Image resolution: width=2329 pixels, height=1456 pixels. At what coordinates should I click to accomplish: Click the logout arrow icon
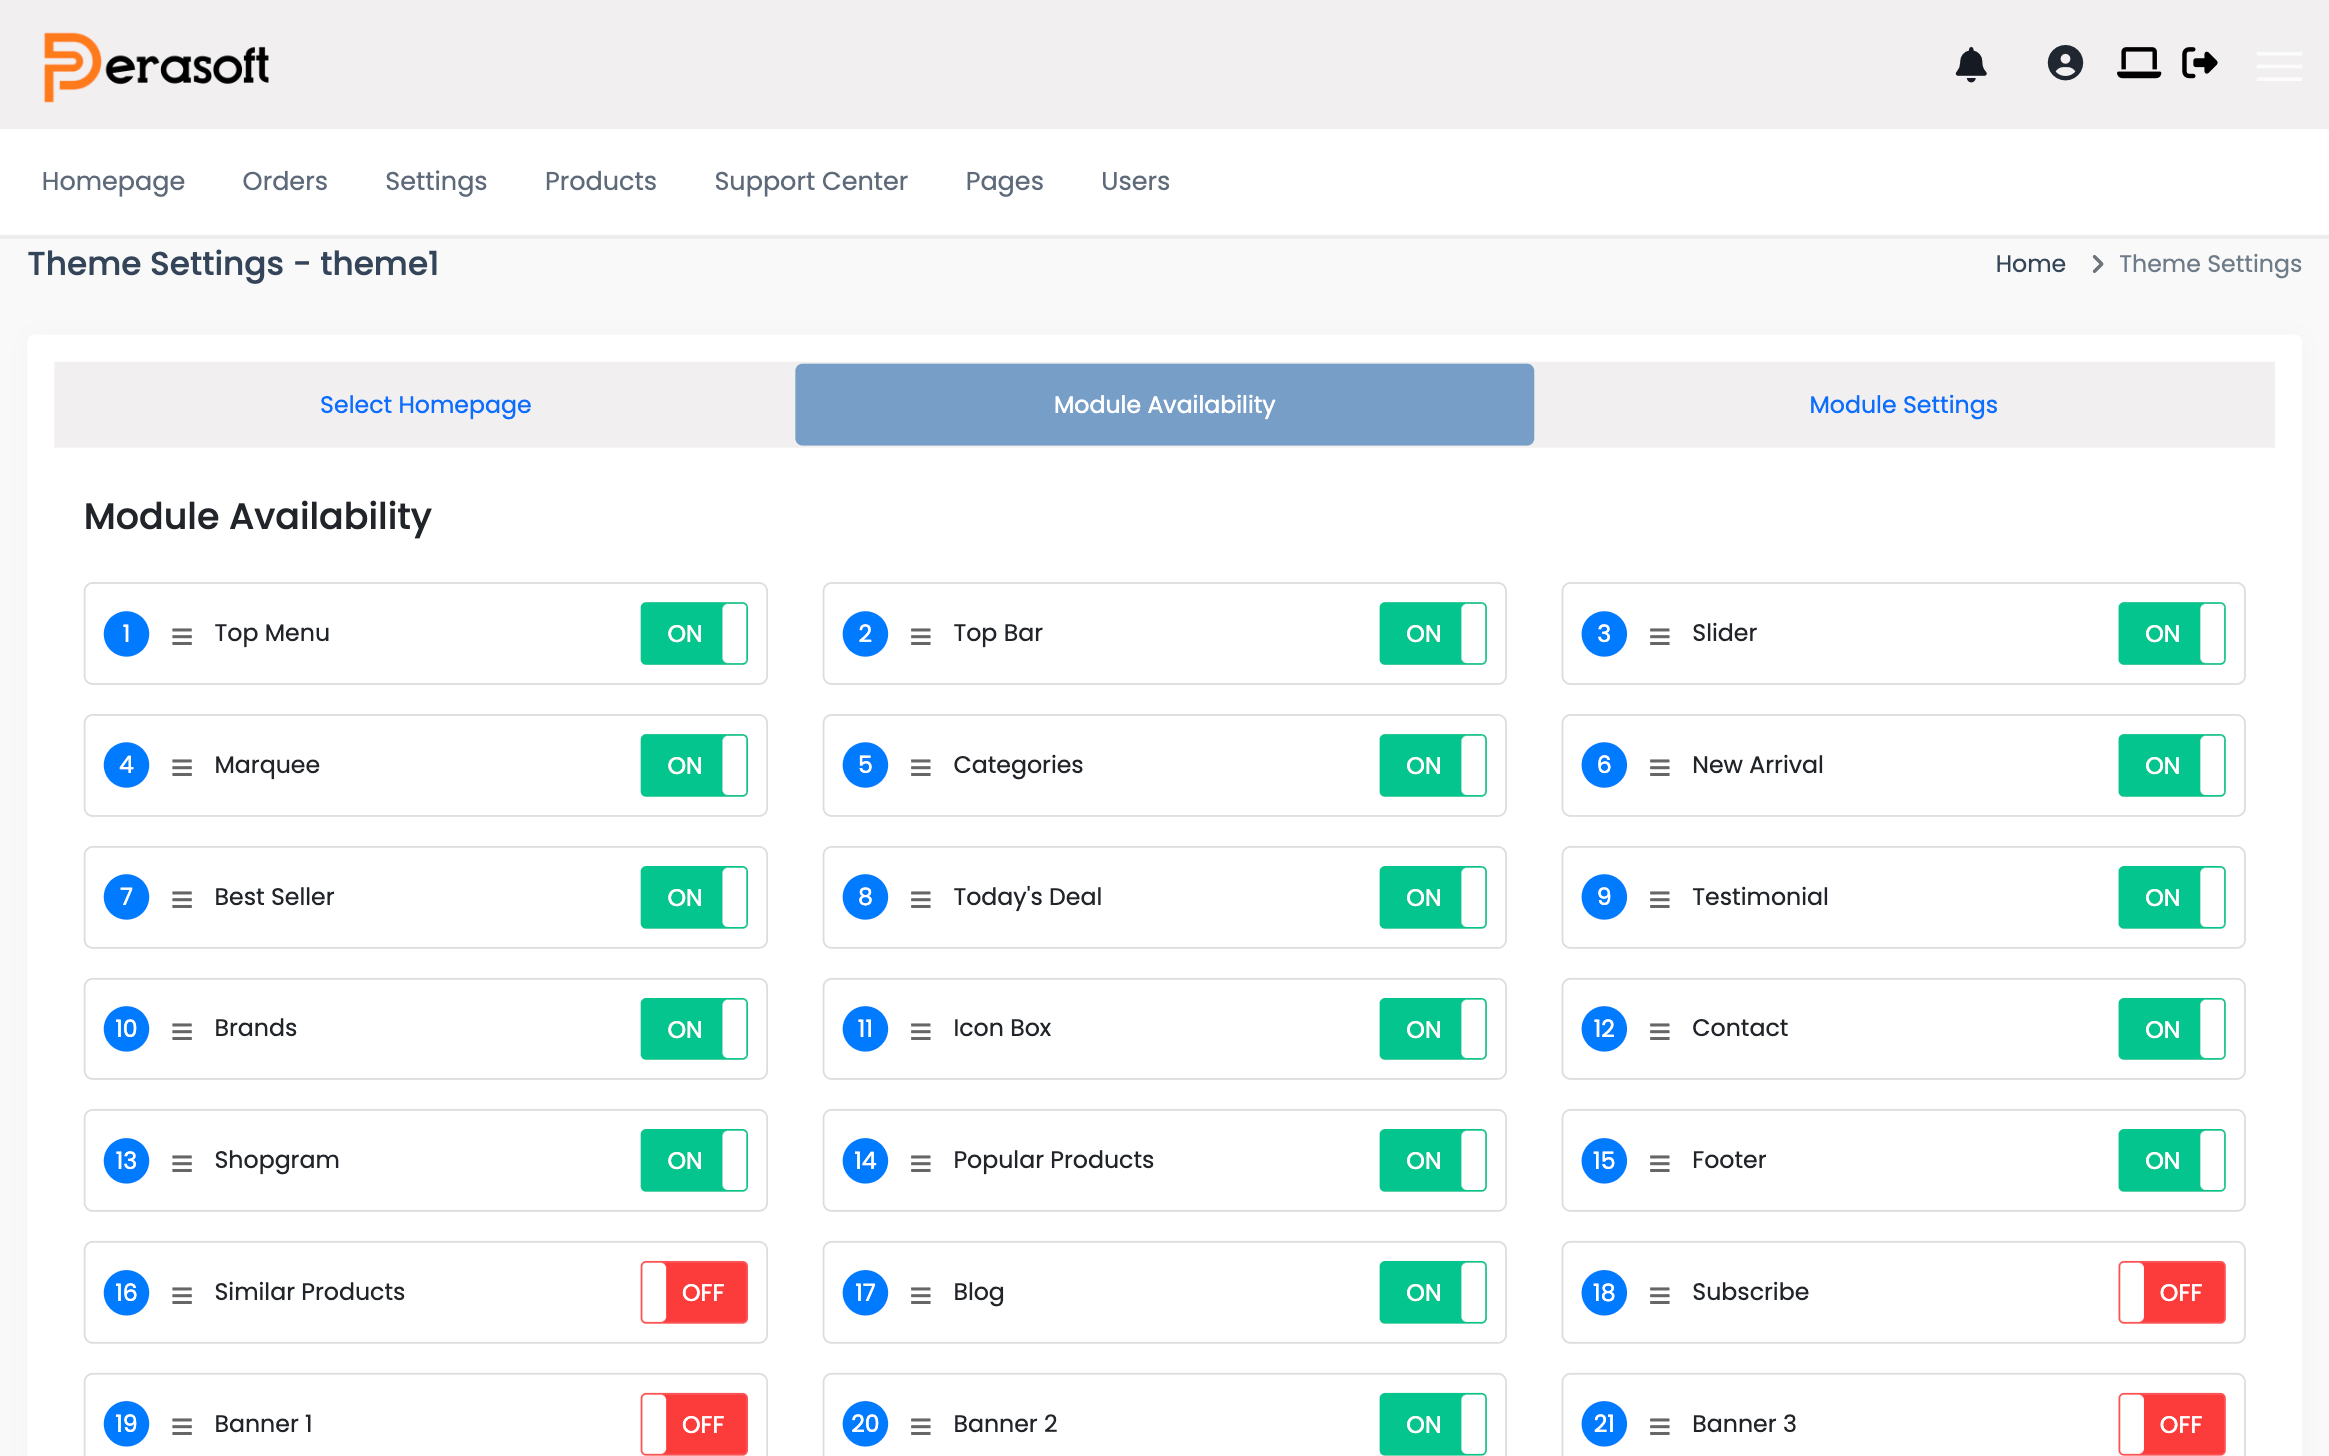2200,64
